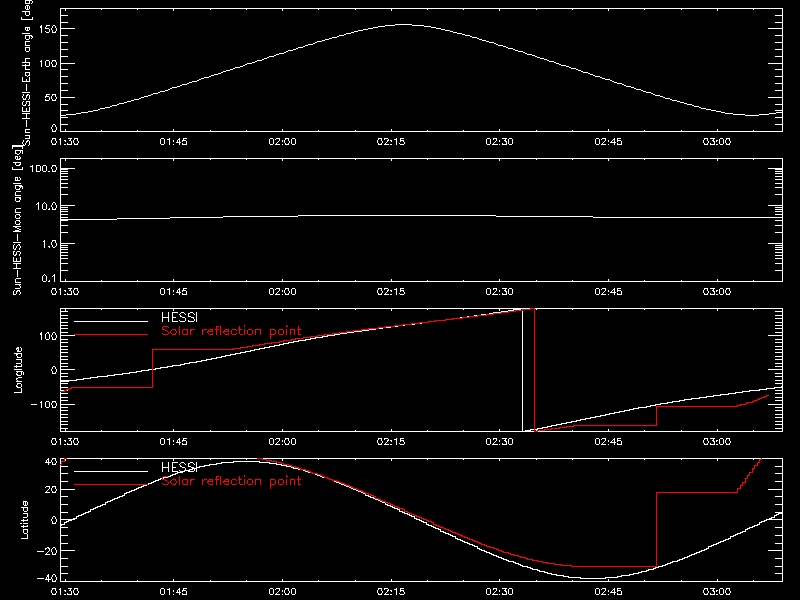Click 01:45 time label under Latitude plot

(x=173, y=592)
